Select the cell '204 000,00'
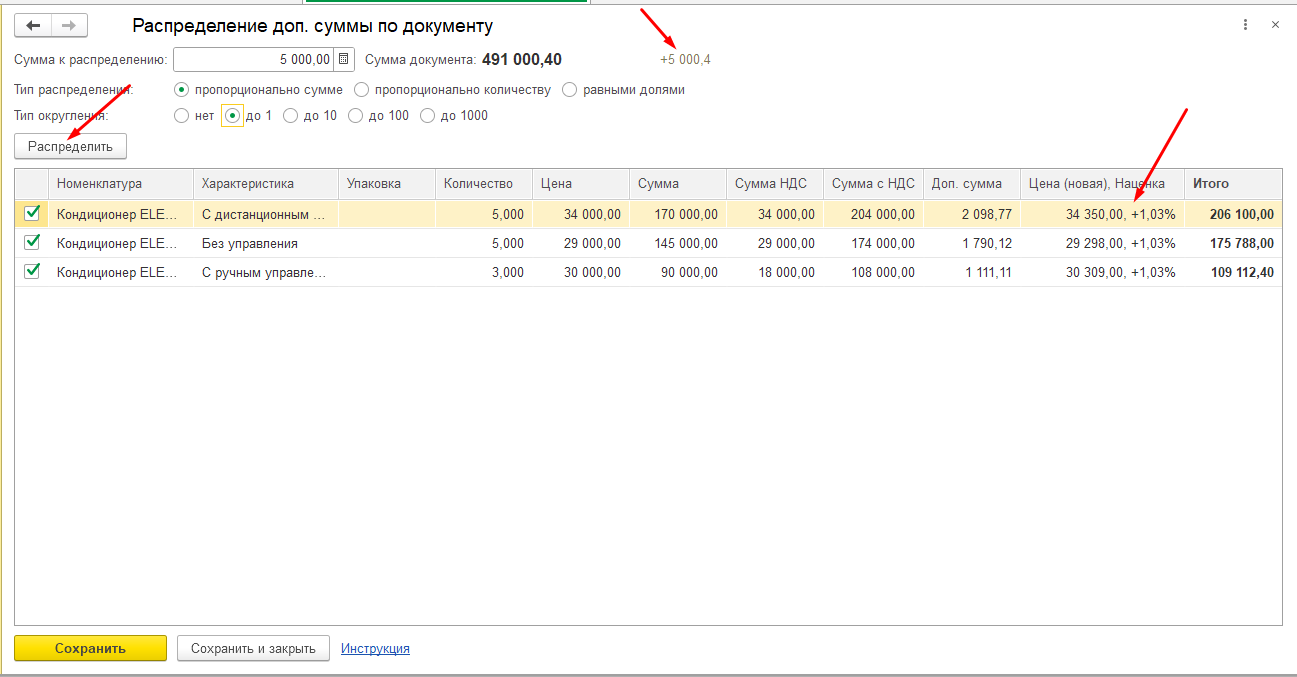This screenshot has height=677, width=1297. pos(873,214)
